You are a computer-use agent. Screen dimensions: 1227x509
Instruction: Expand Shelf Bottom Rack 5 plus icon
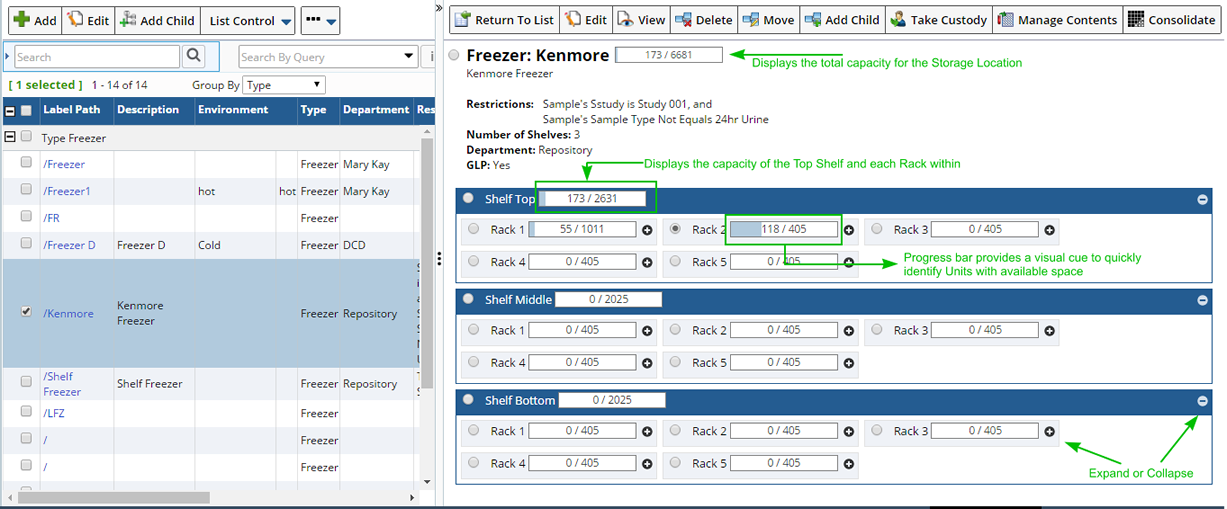[x=849, y=463]
